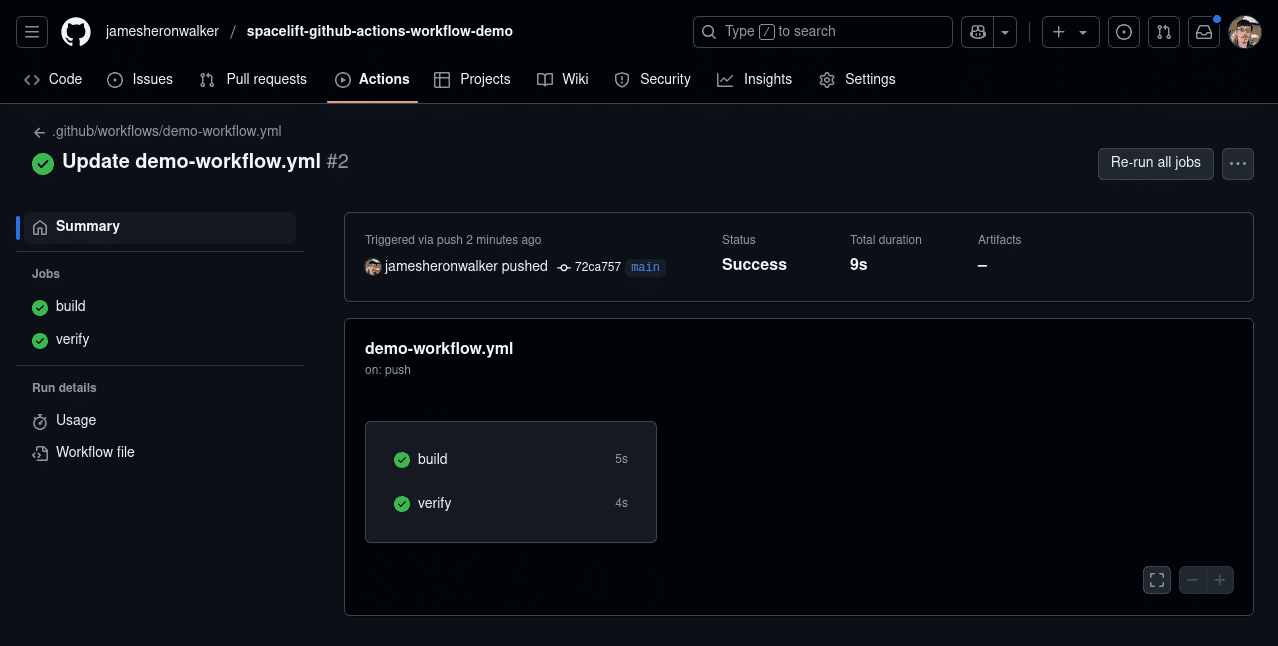Expand the Copilot dropdown chevron

(x=1005, y=31)
